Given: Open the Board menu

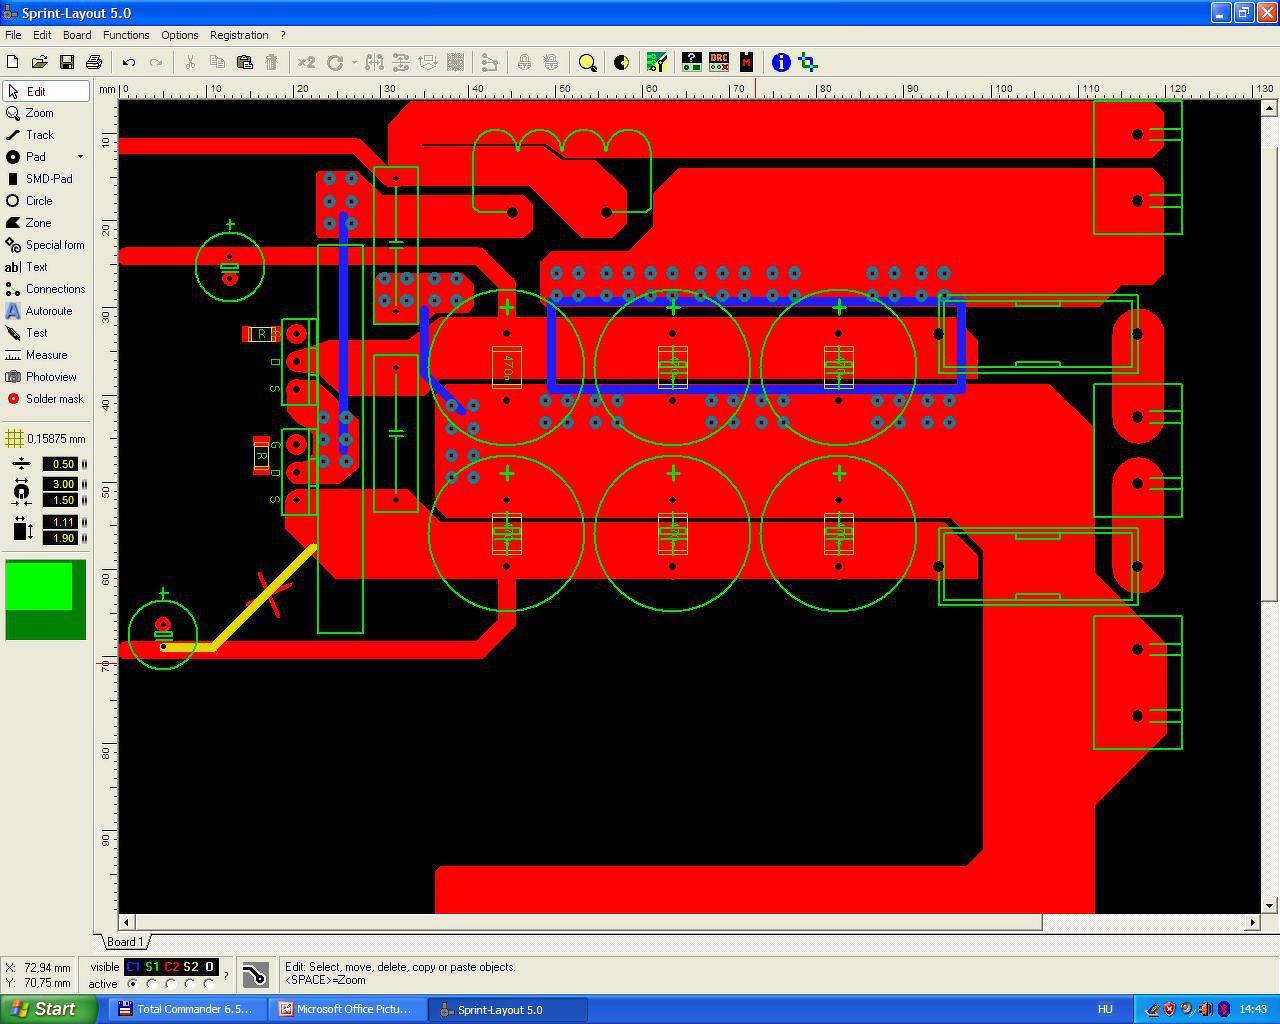Looking at the screenshot, I should click(x=77, y=35).
